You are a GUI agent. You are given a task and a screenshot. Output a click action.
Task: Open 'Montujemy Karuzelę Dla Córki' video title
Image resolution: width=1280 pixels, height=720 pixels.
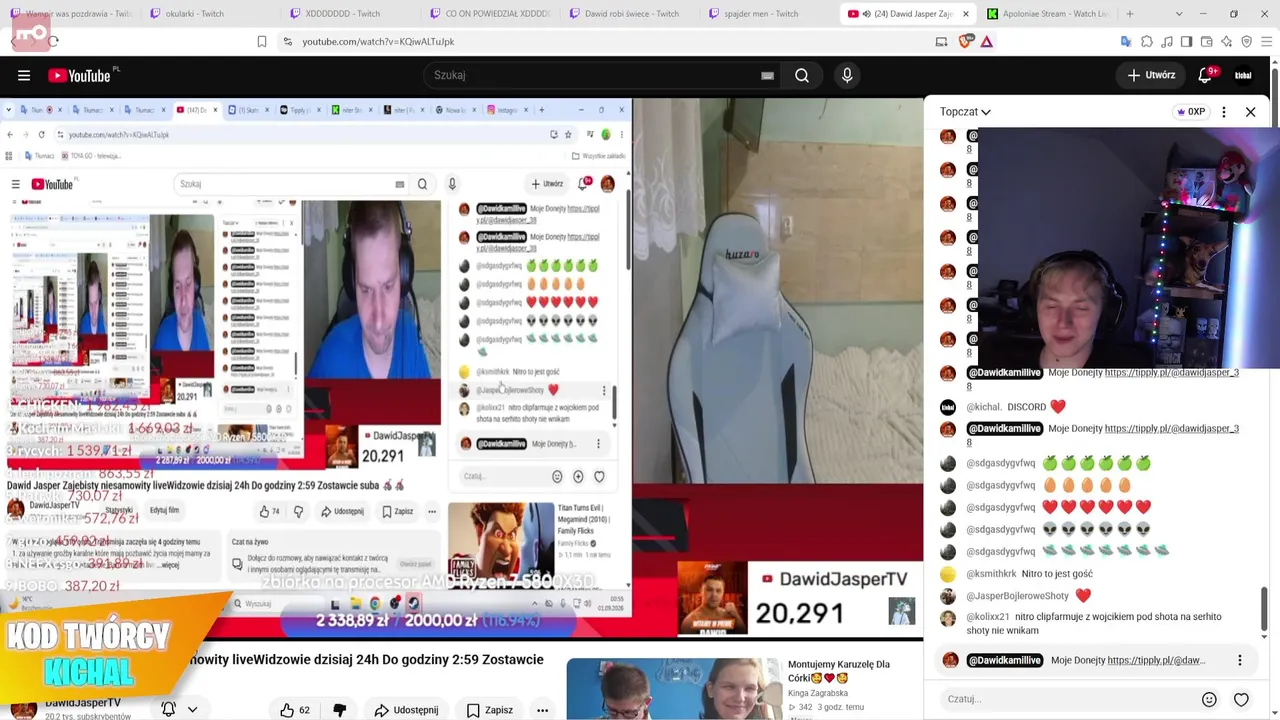[838, 671]
